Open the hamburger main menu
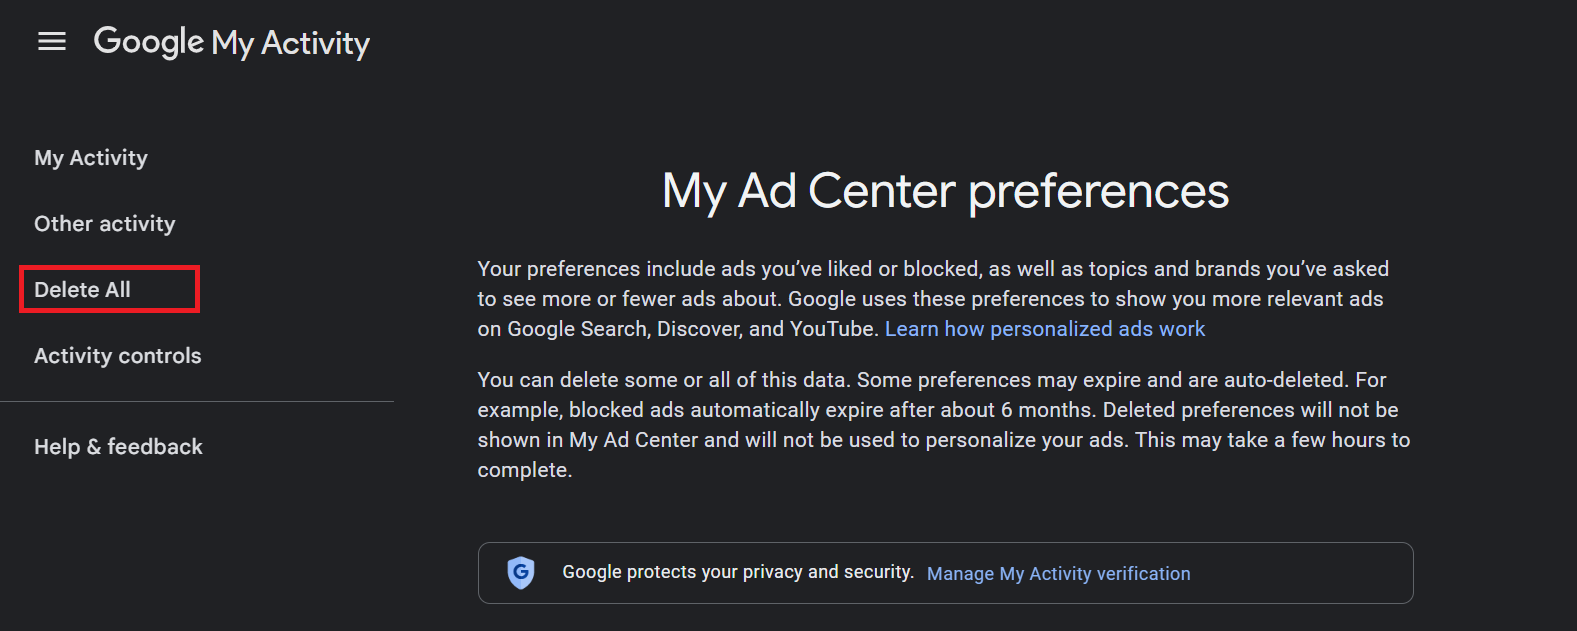The height and width of the screenshot is (631, 1577). tap(52, 41)
